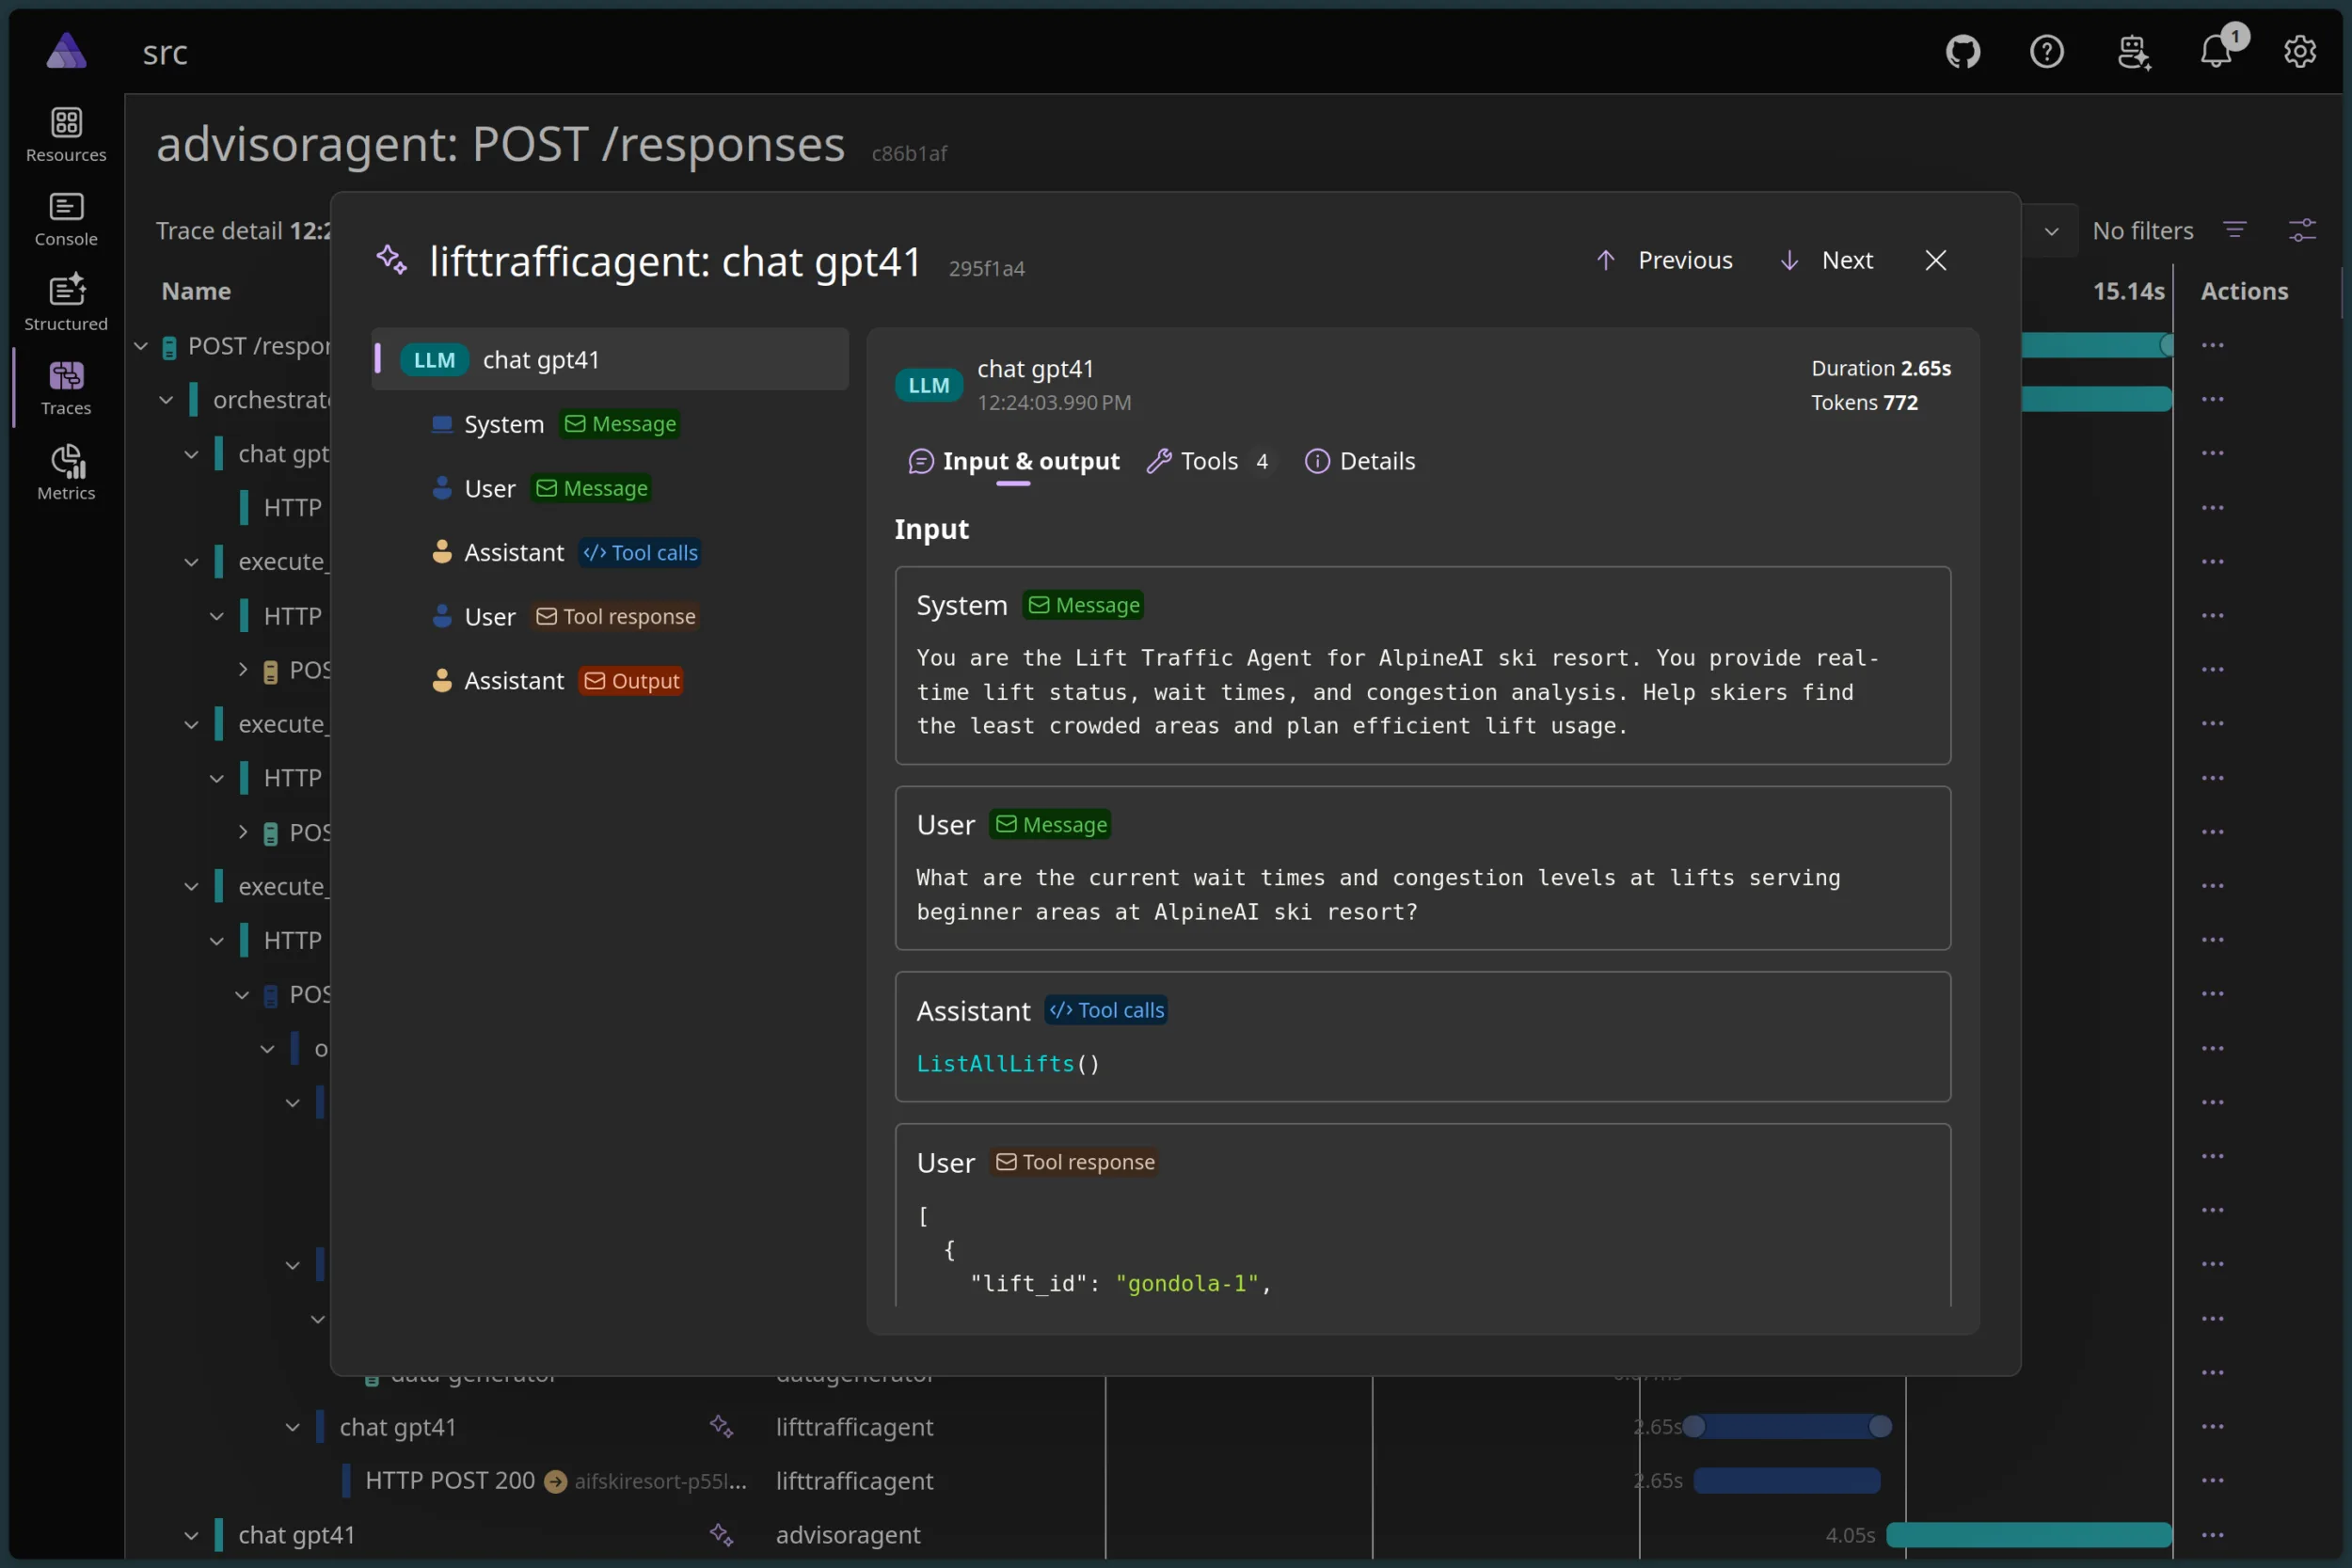Viewport: 2352px width, 1568px height.
Task: Select User Tool response in sidebar list
Action: (x=565, y=616)
